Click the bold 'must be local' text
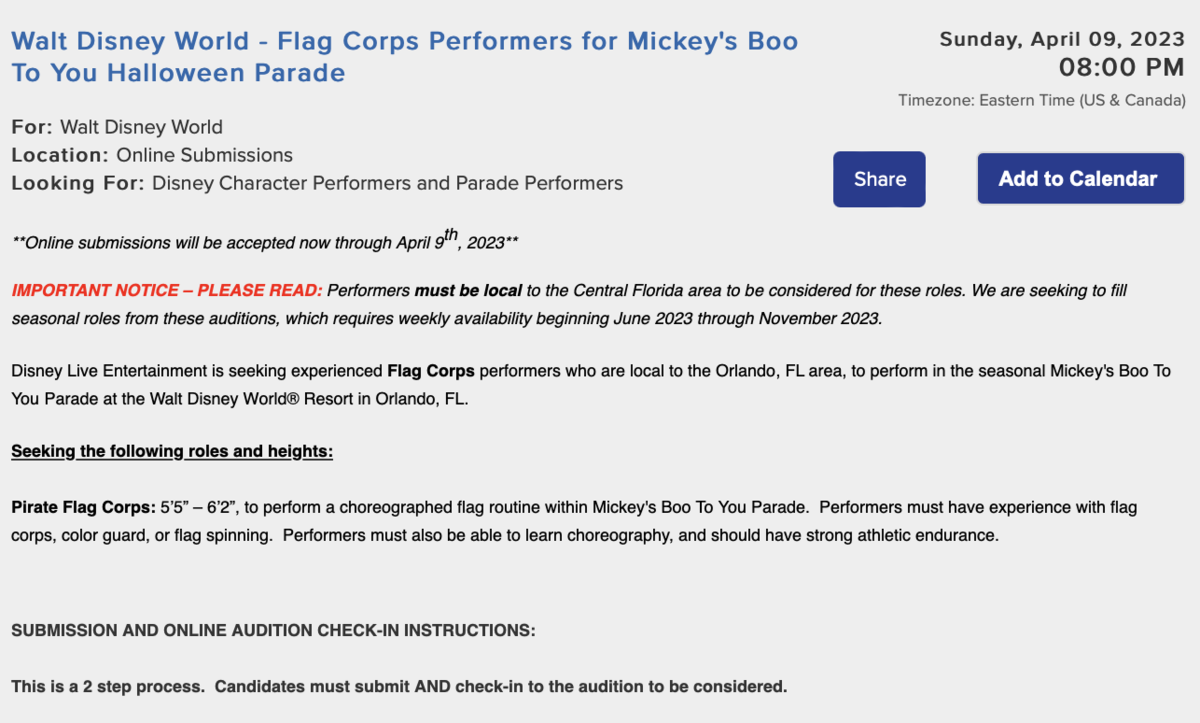Image resolution: width=1200 pixels, height=723 pixels. point(468,291)
